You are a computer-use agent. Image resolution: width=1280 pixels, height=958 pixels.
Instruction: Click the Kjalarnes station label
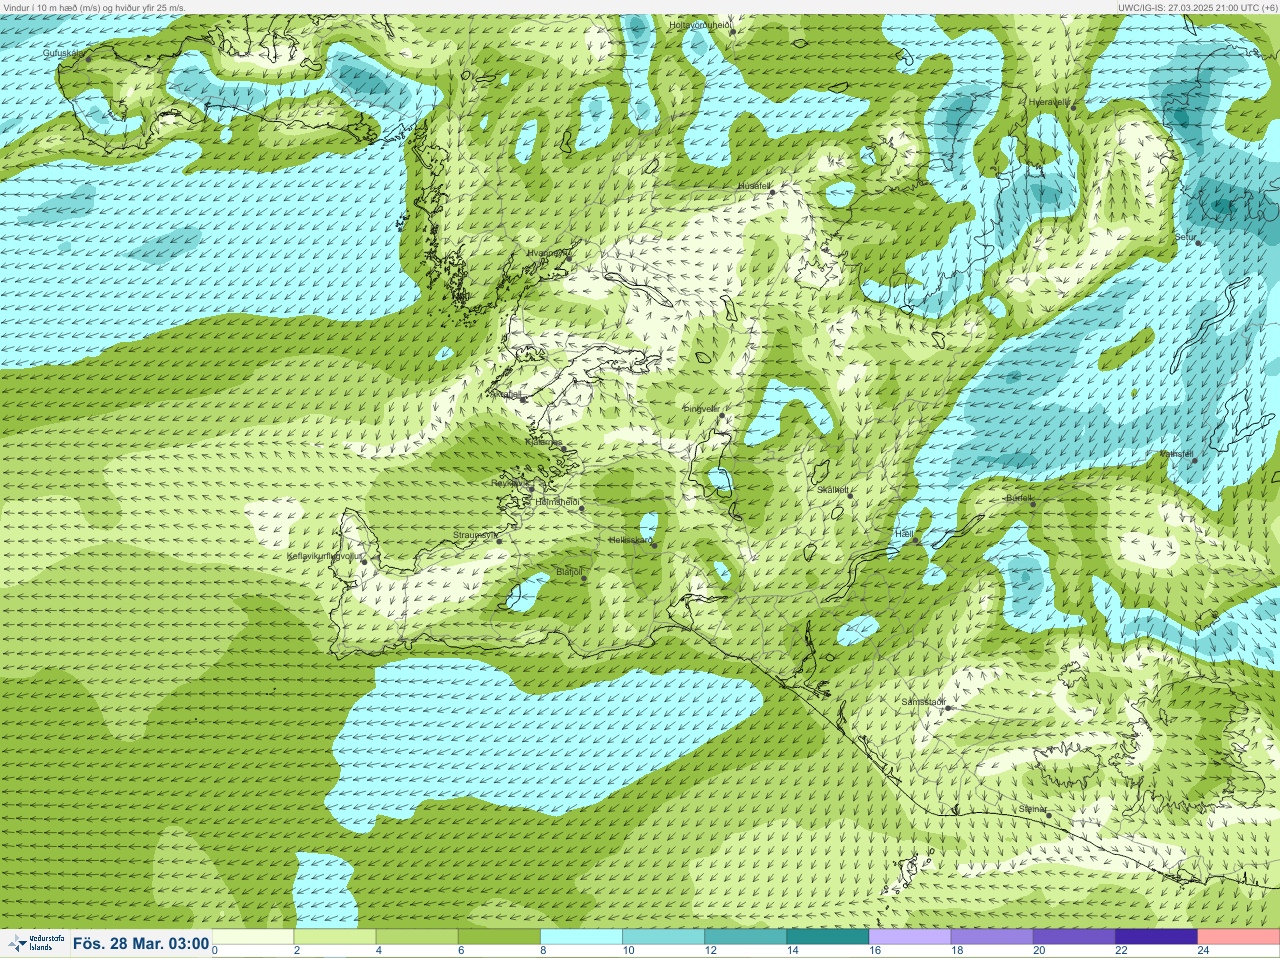click(x=544, y=442)
